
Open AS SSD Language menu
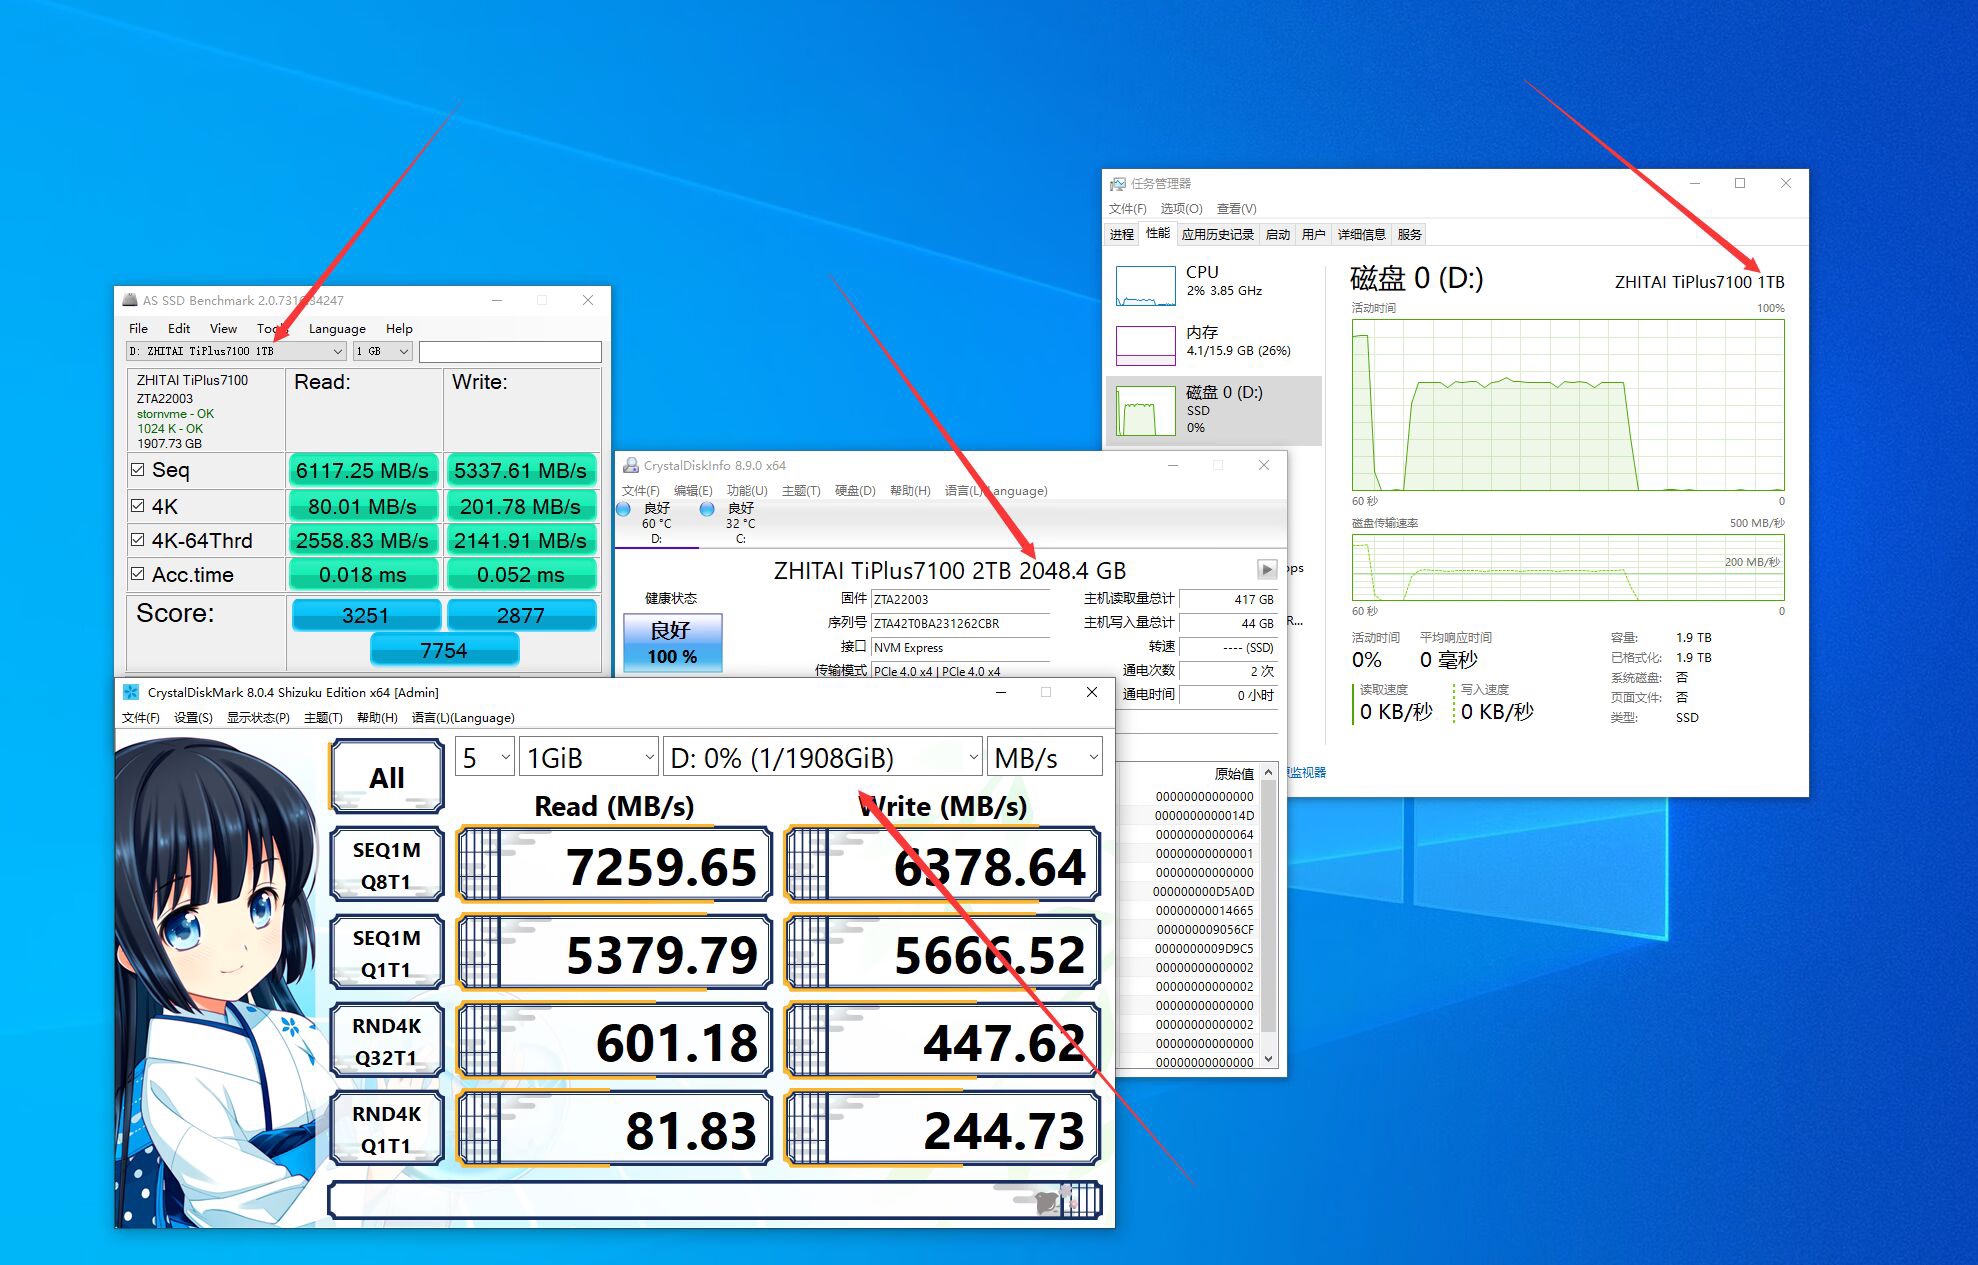pos(337,328)
